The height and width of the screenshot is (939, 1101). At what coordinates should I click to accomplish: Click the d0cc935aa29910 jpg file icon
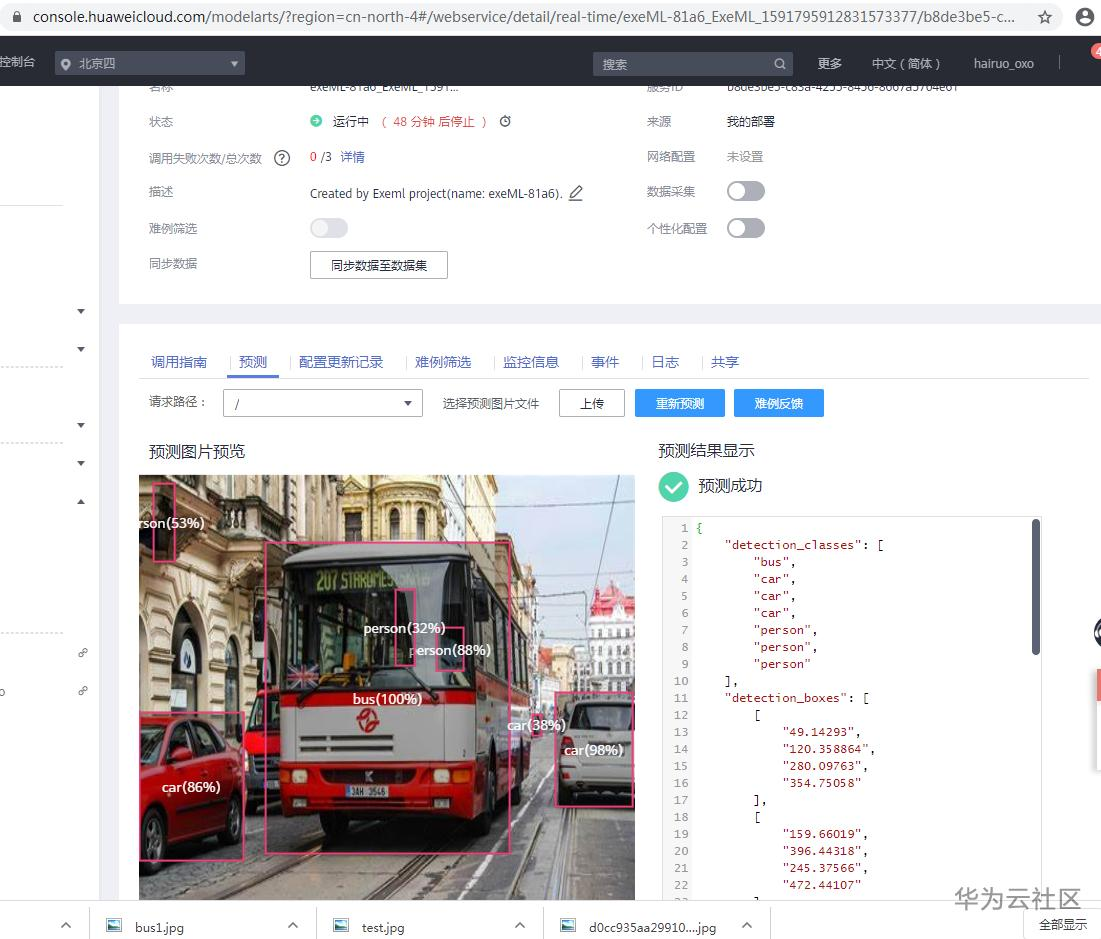(x=568, y=926)
